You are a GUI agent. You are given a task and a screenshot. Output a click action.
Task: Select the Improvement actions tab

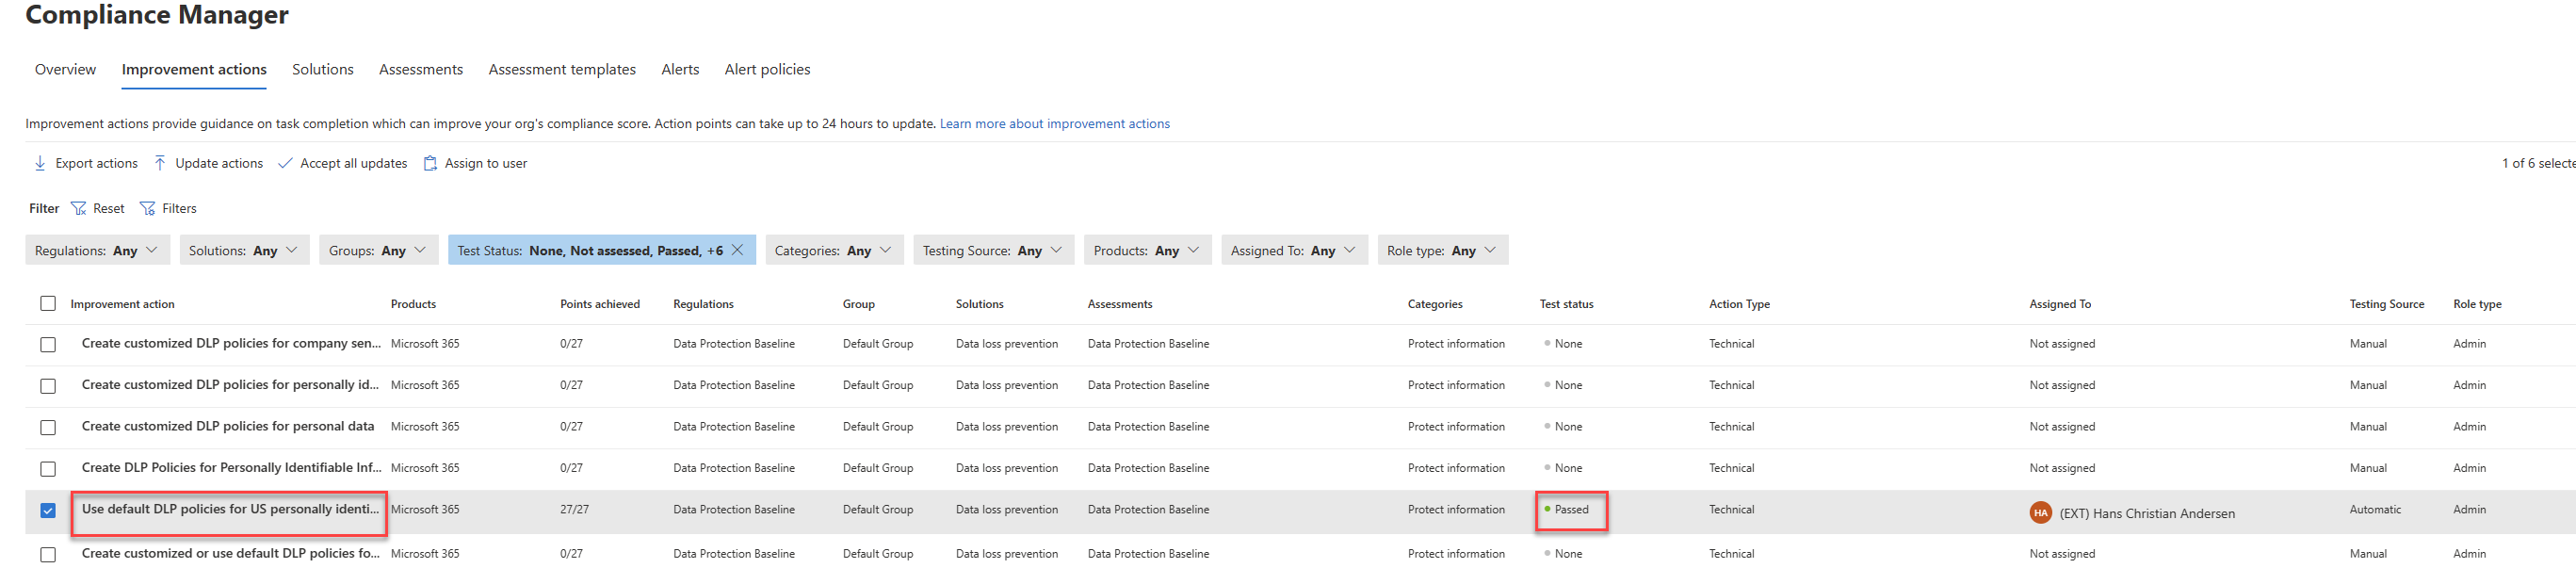tap(194, 69)
